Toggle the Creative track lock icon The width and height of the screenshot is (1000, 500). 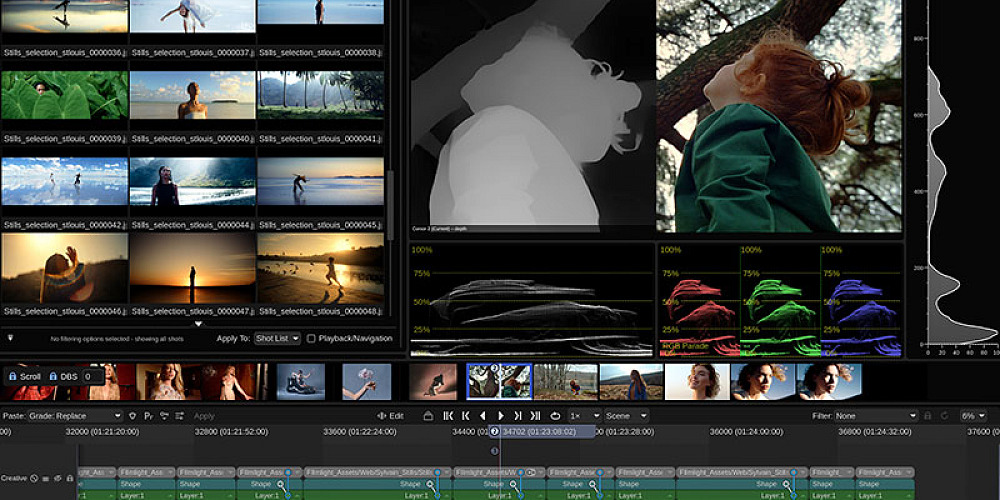click(x=70, y=478)
